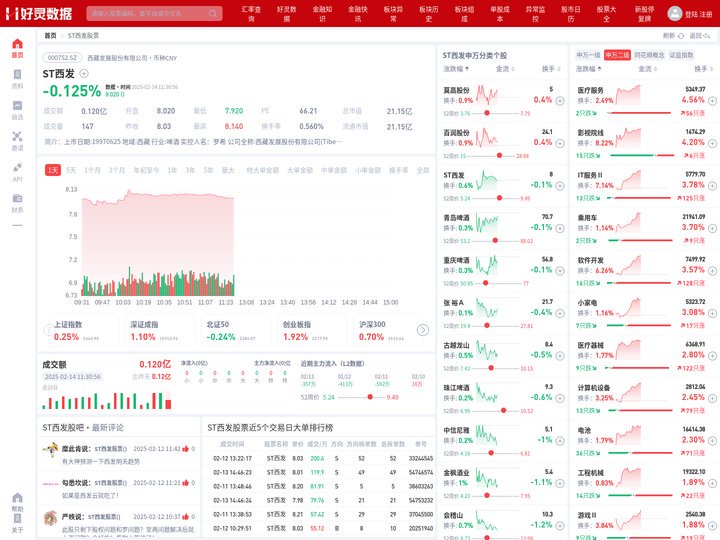Open the 股市日历 menu item
720x540 pixels.
pyautogui.click(x=571, y=14)
